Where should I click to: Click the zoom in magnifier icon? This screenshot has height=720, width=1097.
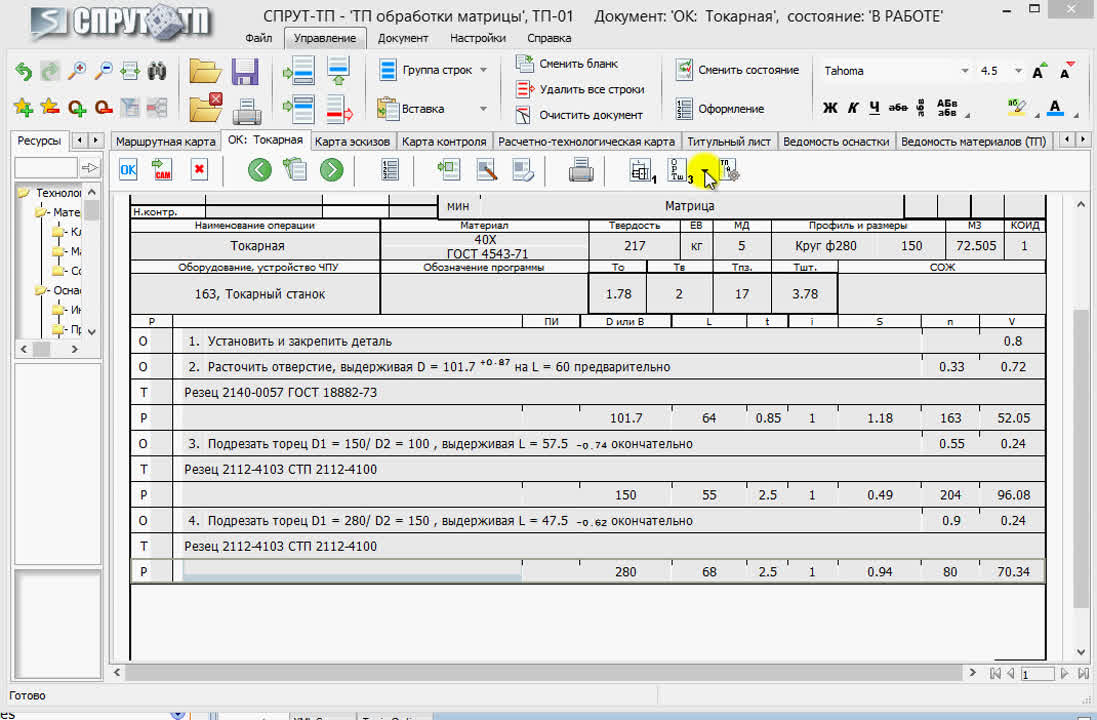(x=76, y=71)
